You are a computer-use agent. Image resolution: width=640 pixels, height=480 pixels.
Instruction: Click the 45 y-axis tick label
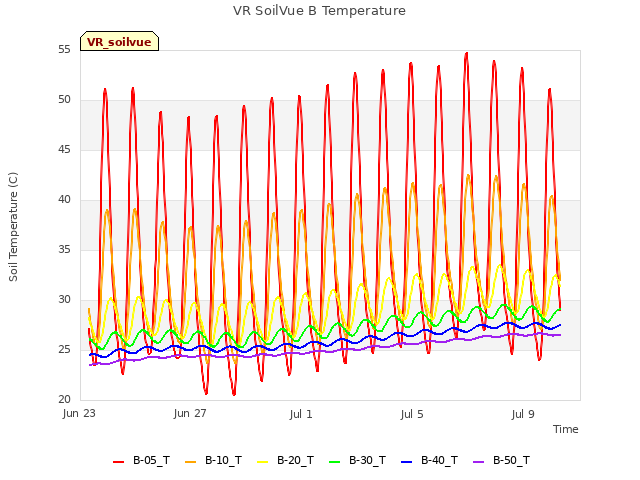pyautogui.click(x=64, y=150)
